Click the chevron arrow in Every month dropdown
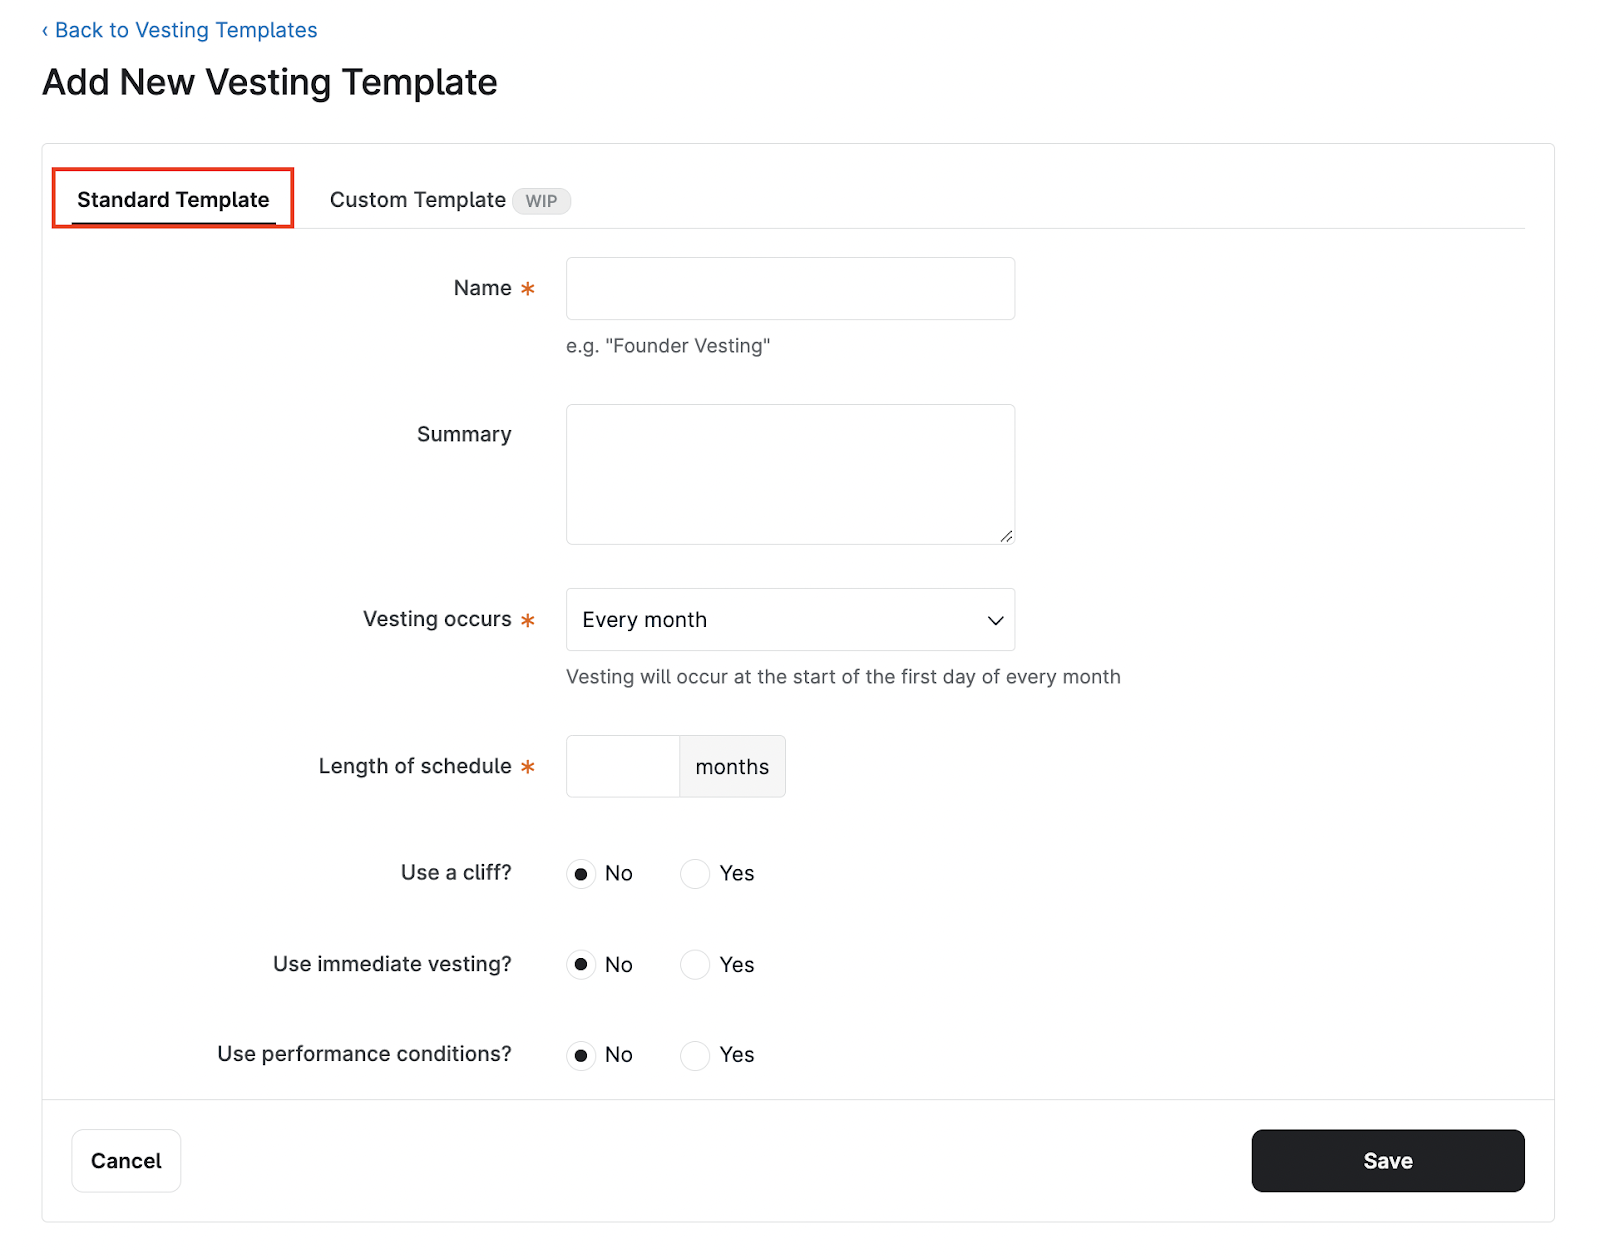 (x=995, y=620)
